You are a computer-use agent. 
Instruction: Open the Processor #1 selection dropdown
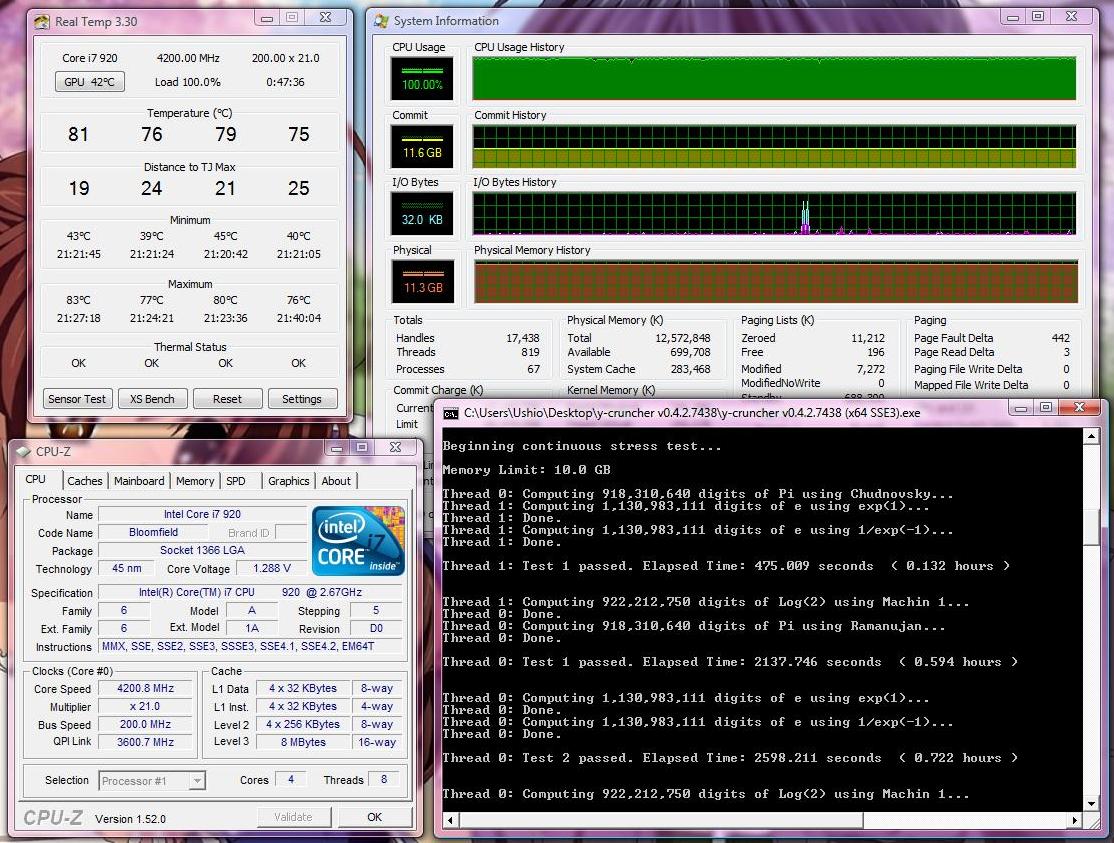[x=152, y=781]
